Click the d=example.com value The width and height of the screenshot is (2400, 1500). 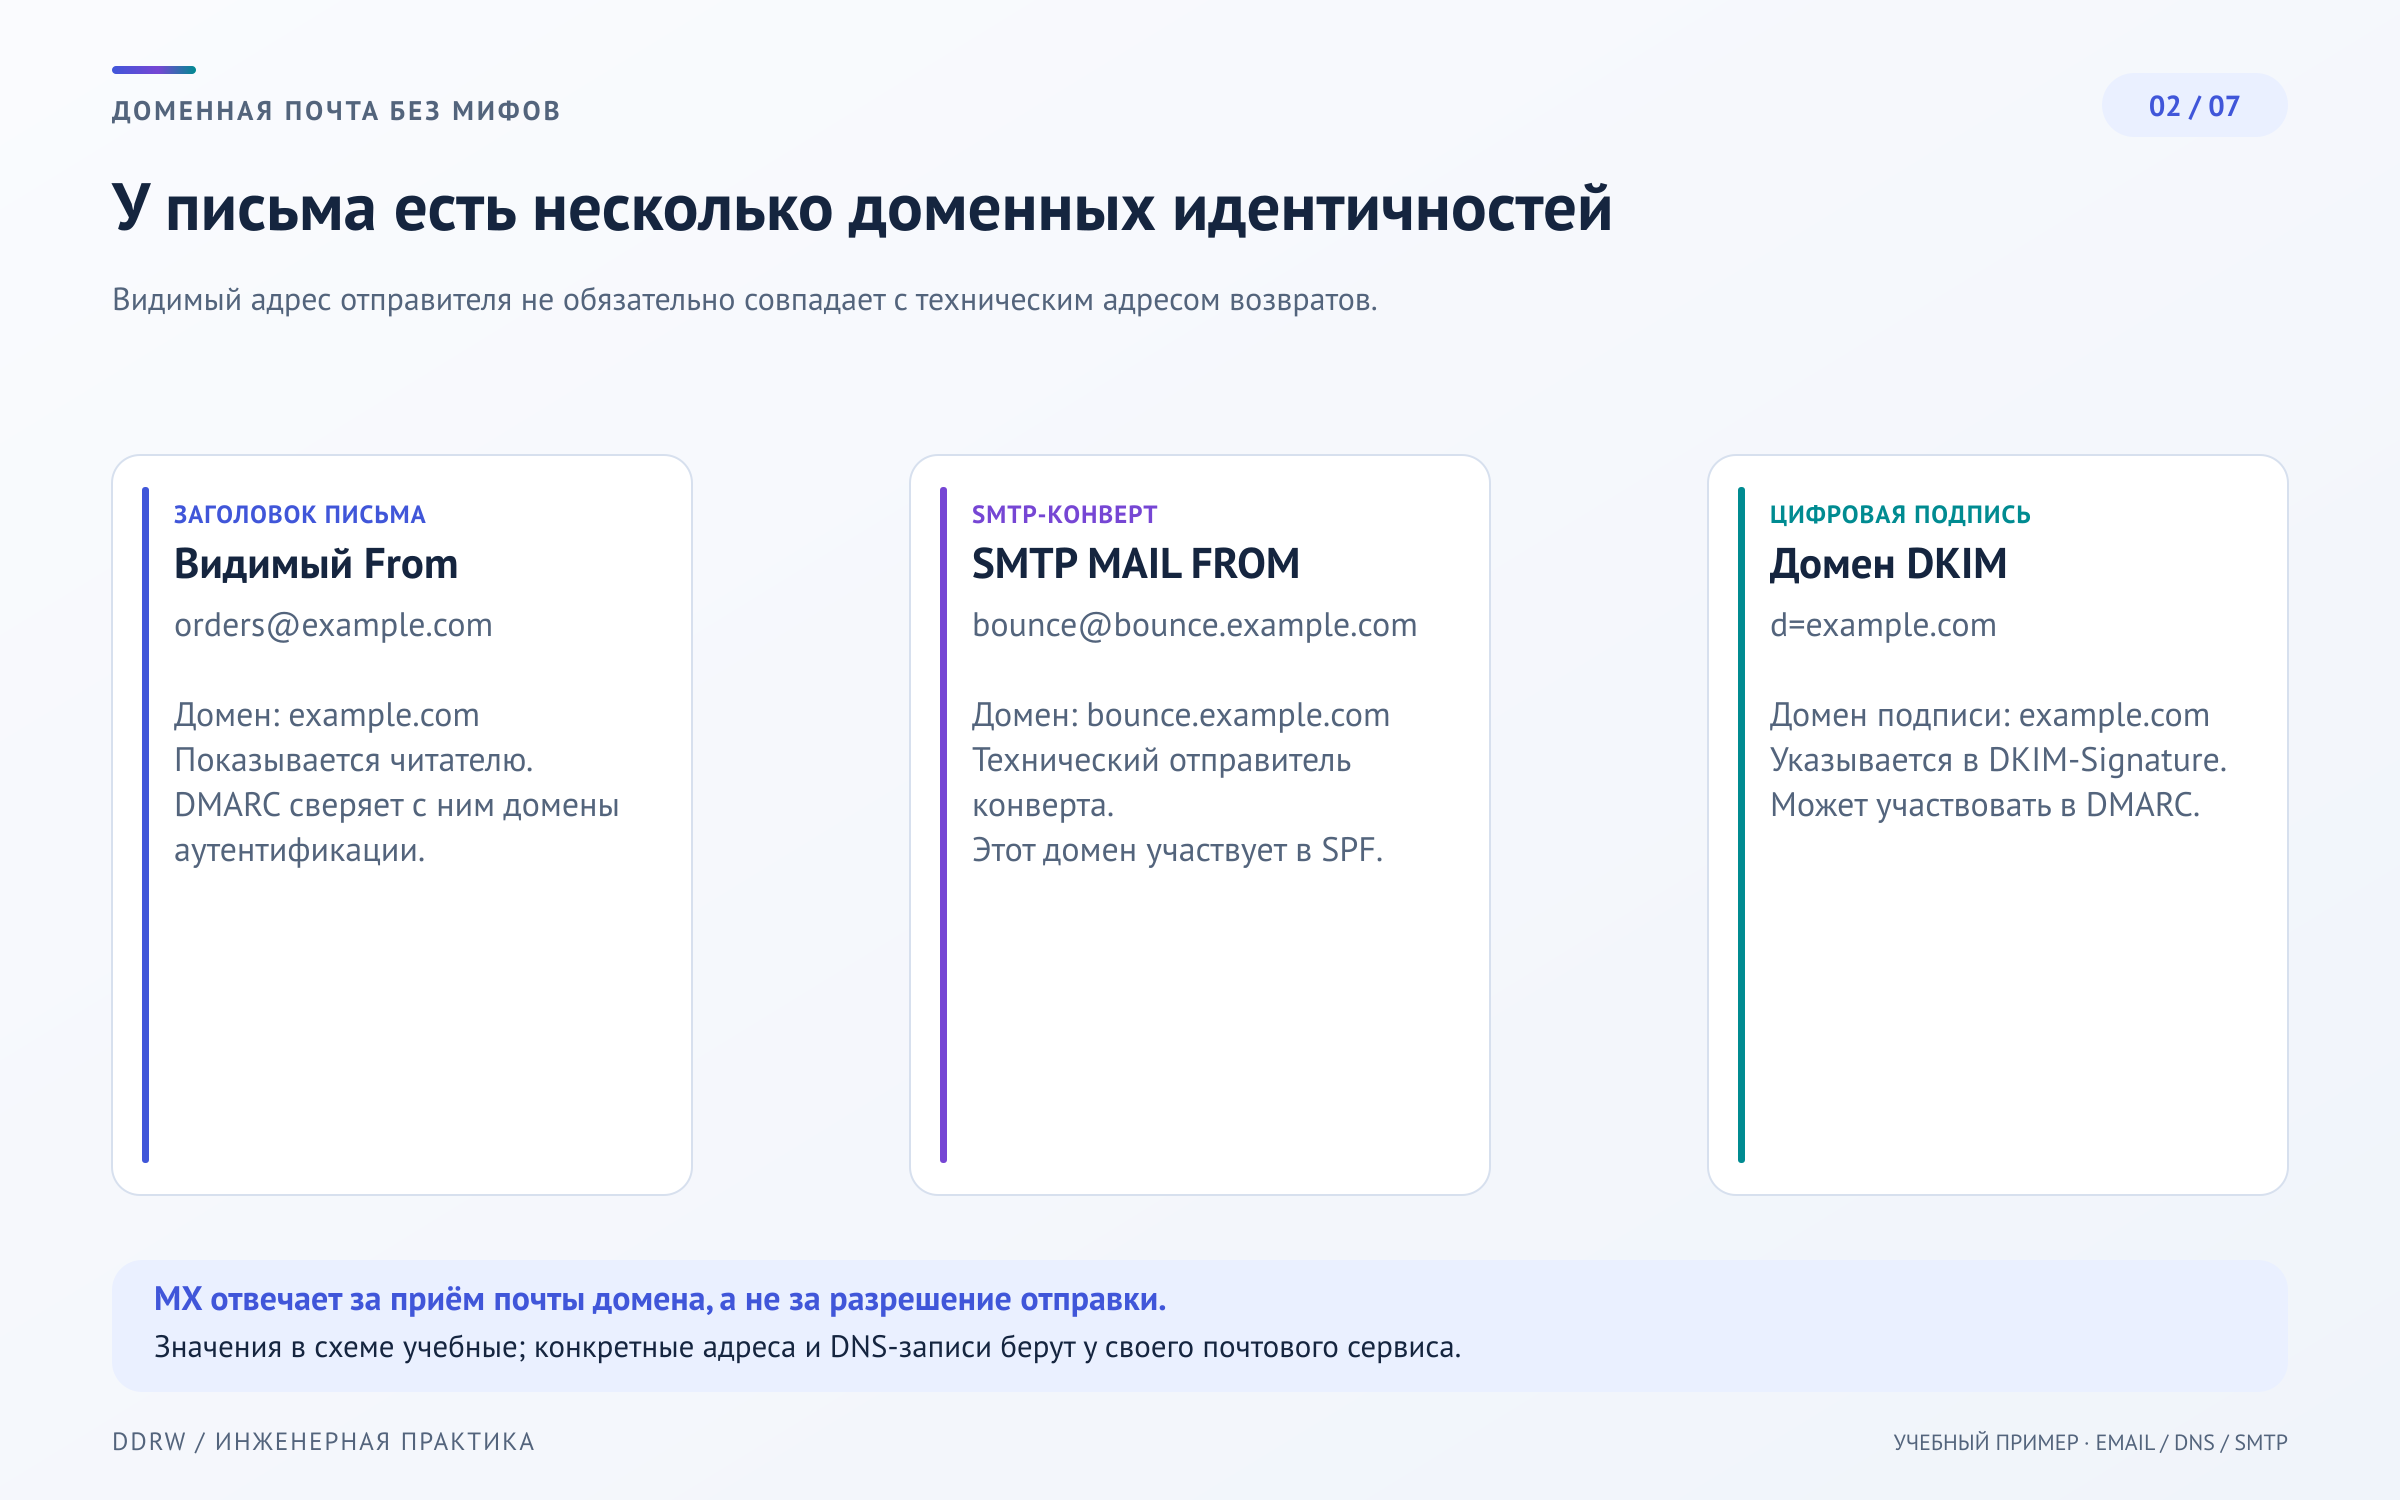[1883, 625]
